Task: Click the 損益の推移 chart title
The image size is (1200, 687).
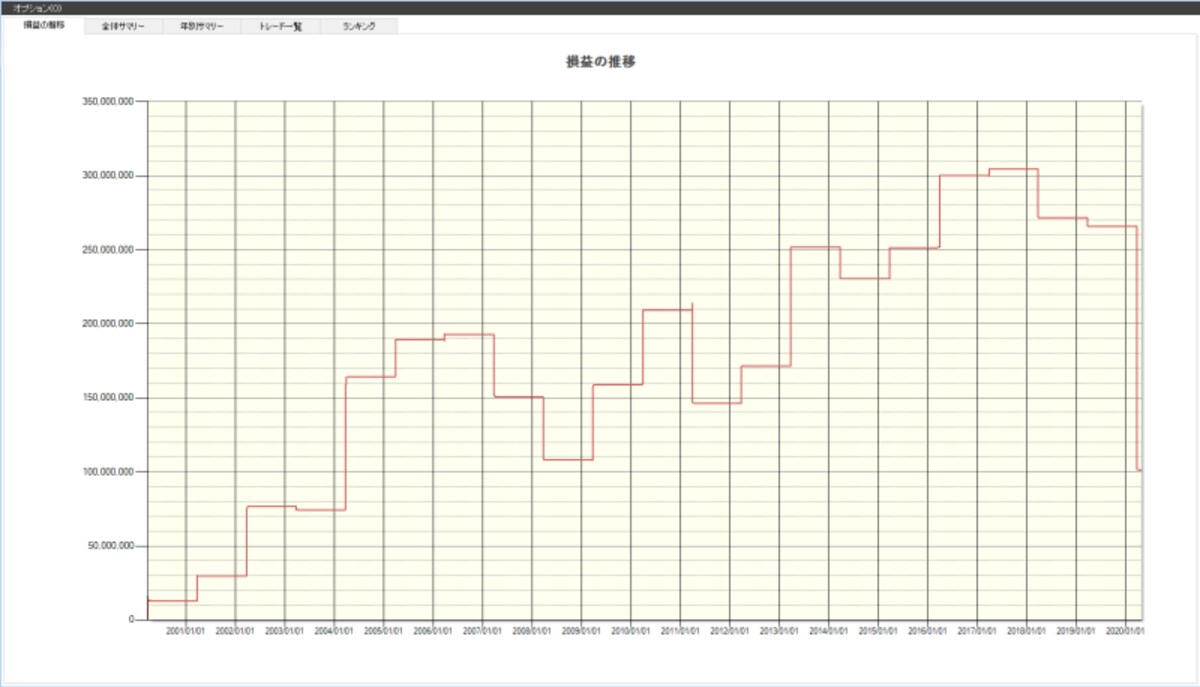Action: [x=601, y=62]
